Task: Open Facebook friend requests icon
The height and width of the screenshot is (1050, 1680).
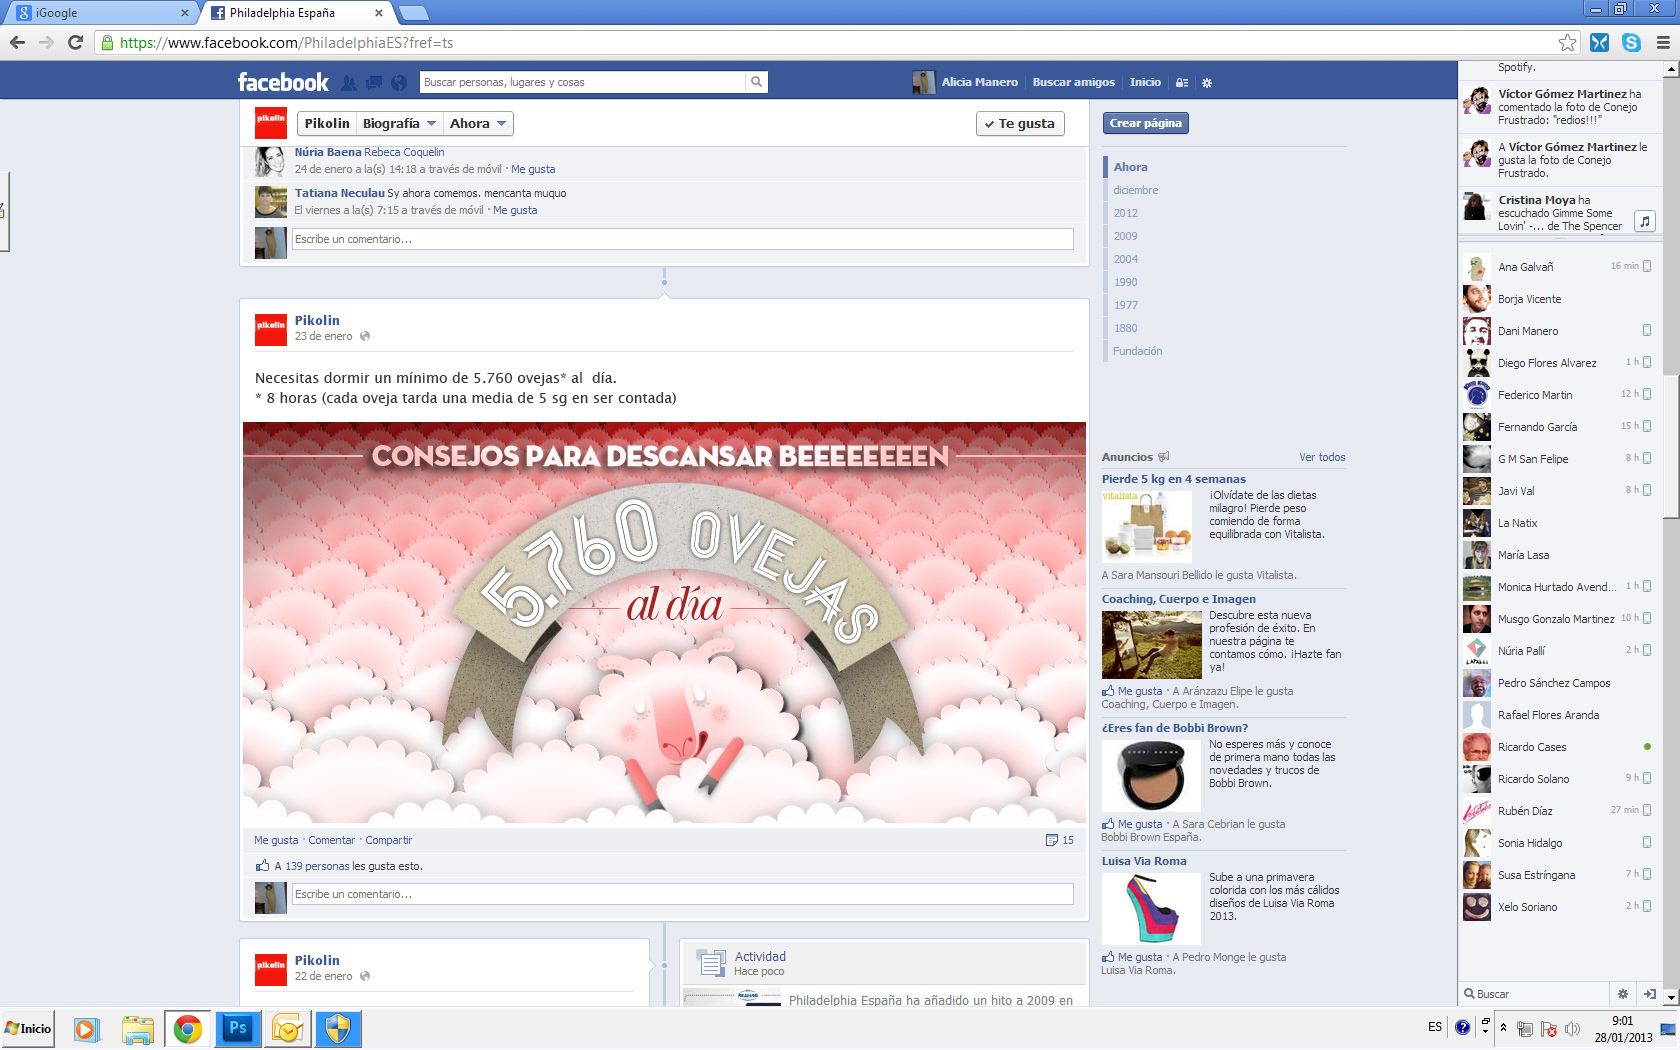Action: 348,83
